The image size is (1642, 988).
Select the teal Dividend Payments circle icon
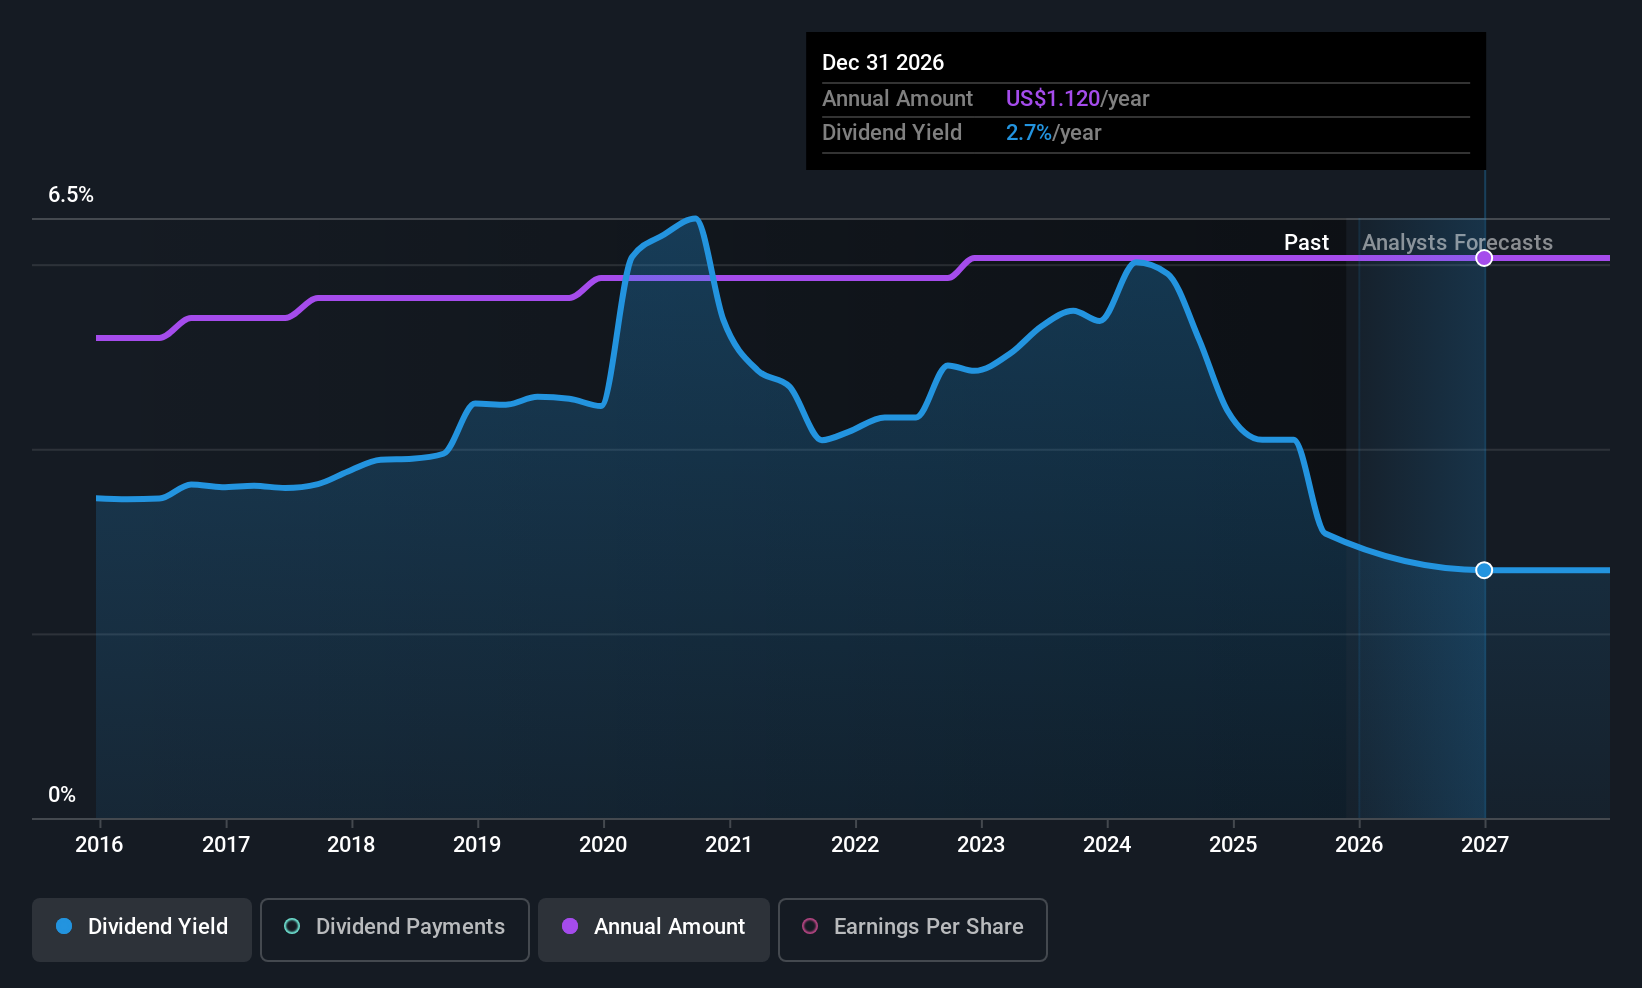(291, 927)
